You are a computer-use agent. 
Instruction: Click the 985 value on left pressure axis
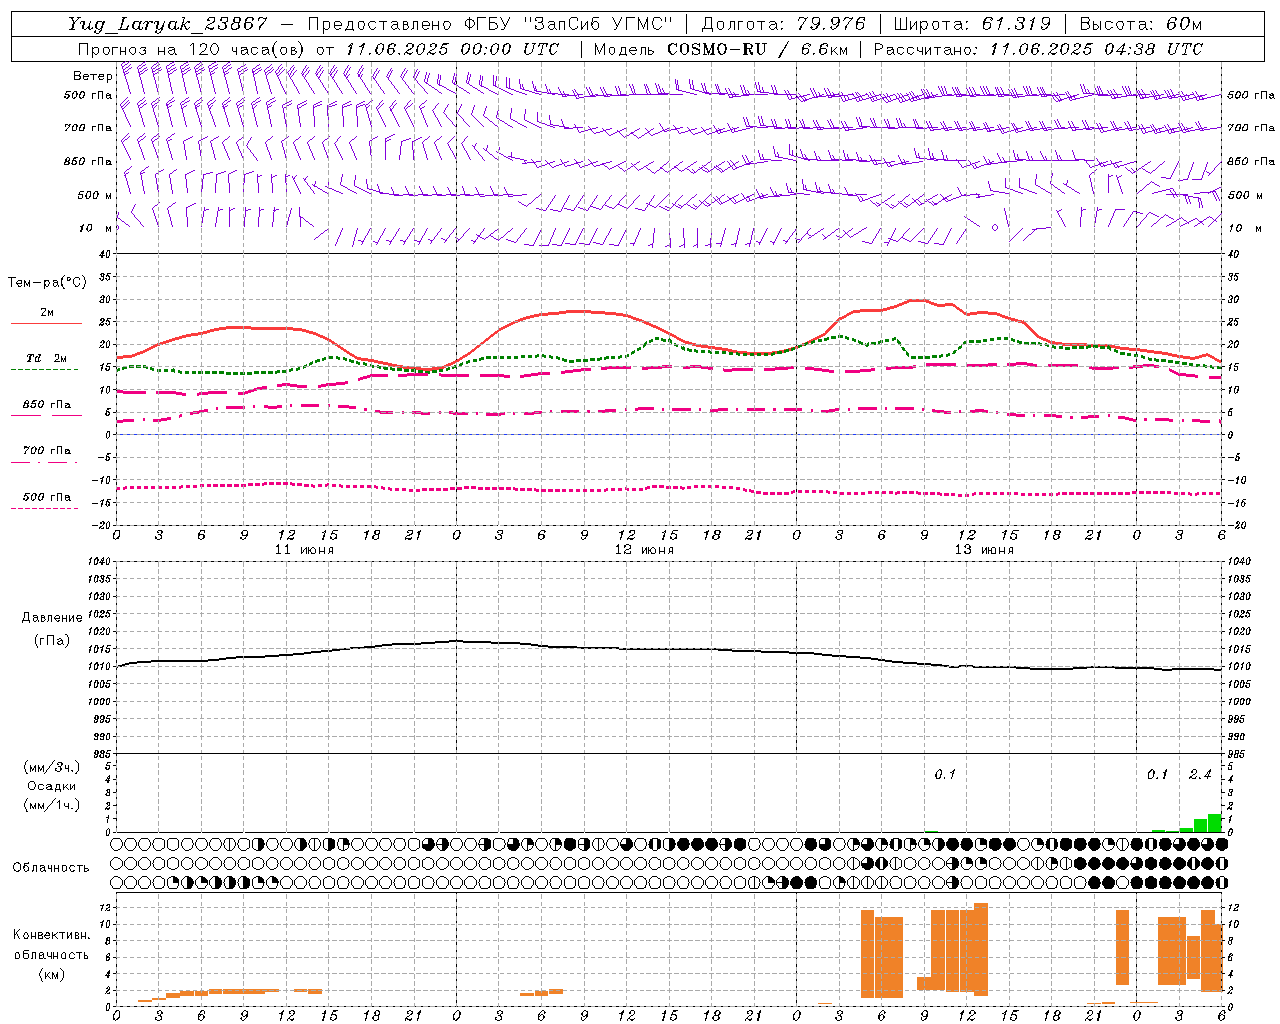tap(101, 754)
